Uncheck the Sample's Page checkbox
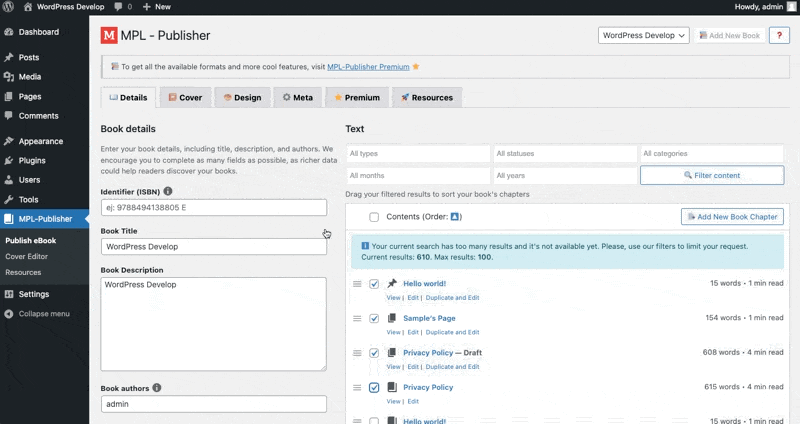800x424 pixels. (x=374, y=318)
